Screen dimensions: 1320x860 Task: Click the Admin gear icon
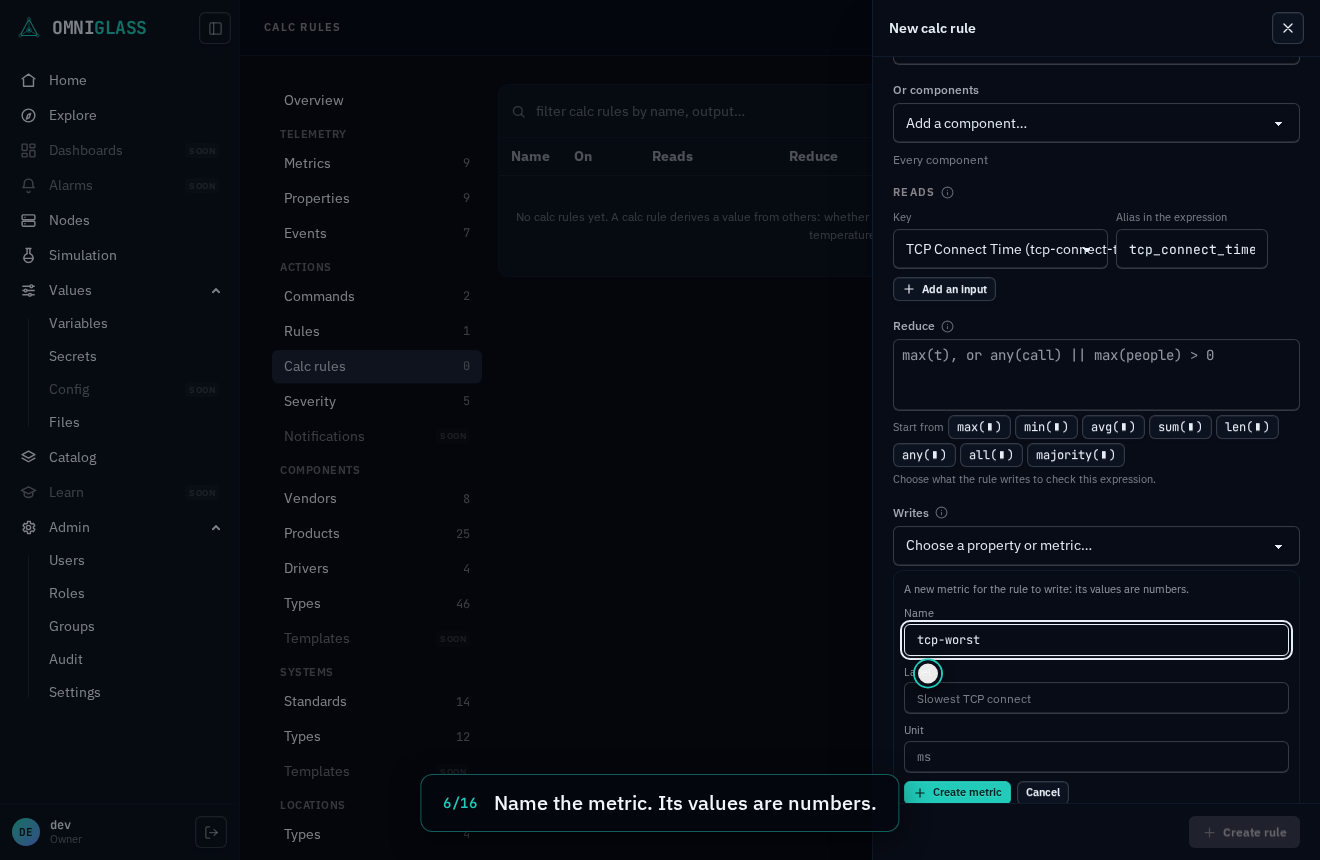[x=29, y=527]
